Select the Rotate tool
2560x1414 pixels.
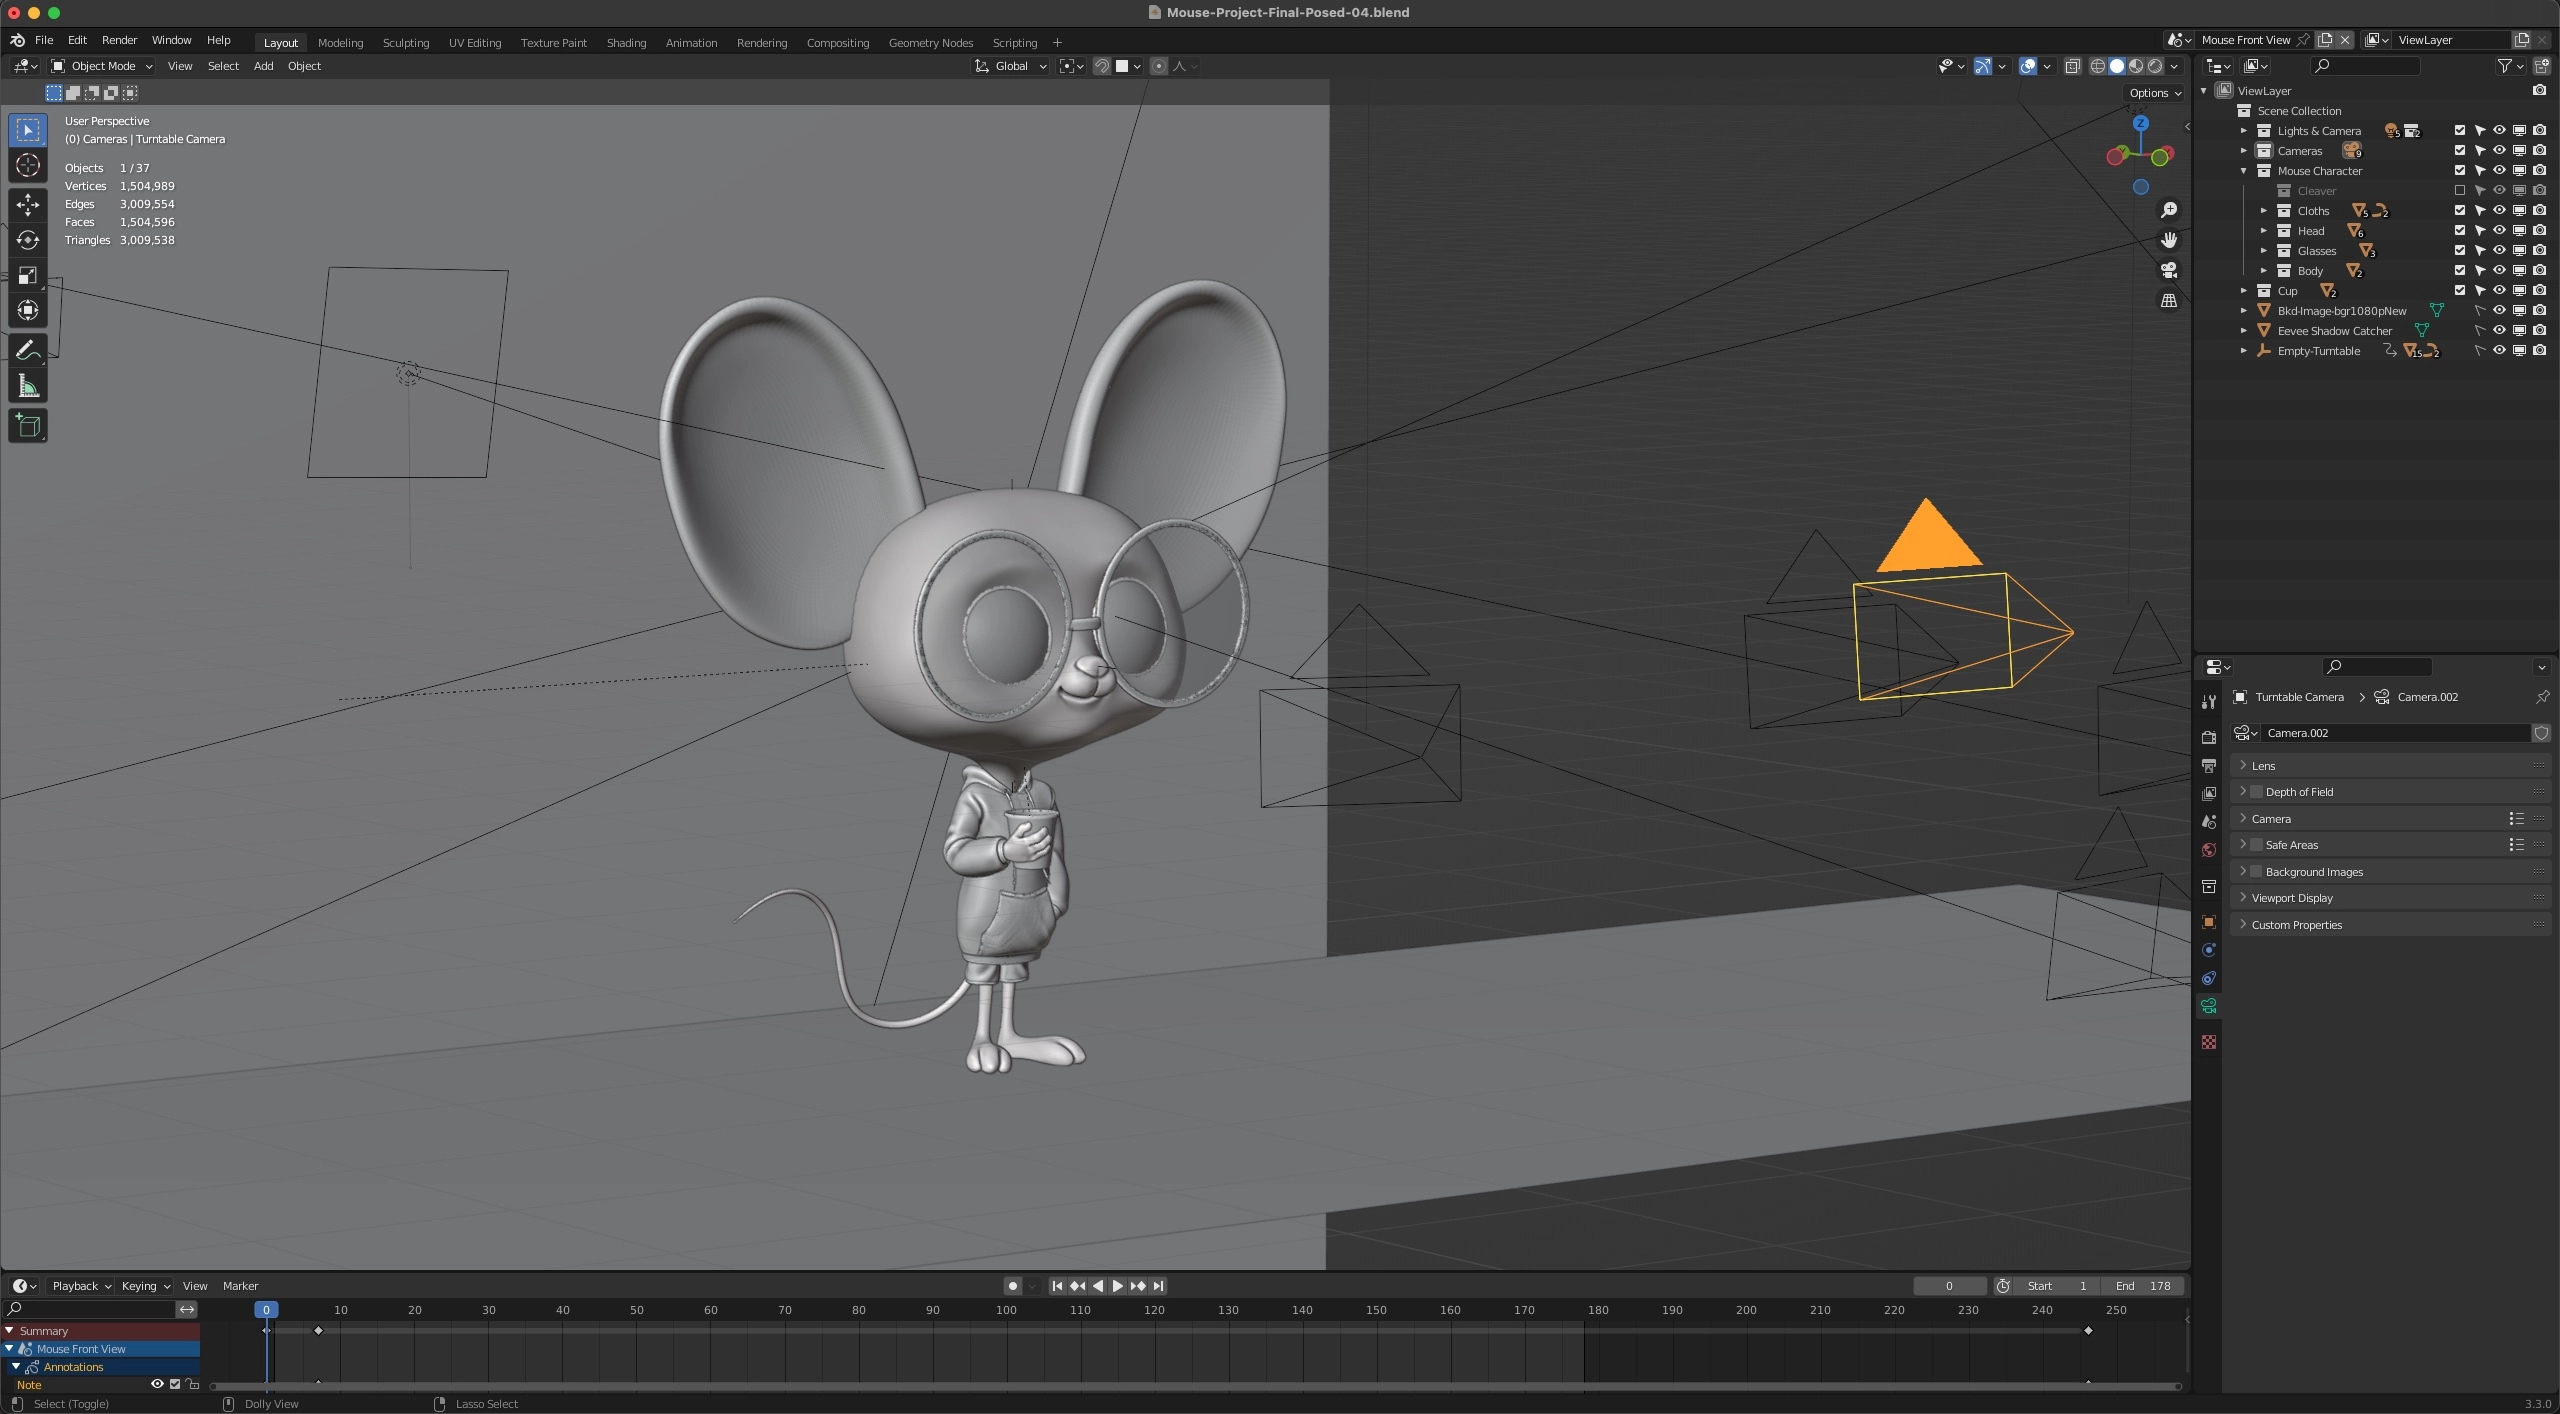tap(28, 240)
